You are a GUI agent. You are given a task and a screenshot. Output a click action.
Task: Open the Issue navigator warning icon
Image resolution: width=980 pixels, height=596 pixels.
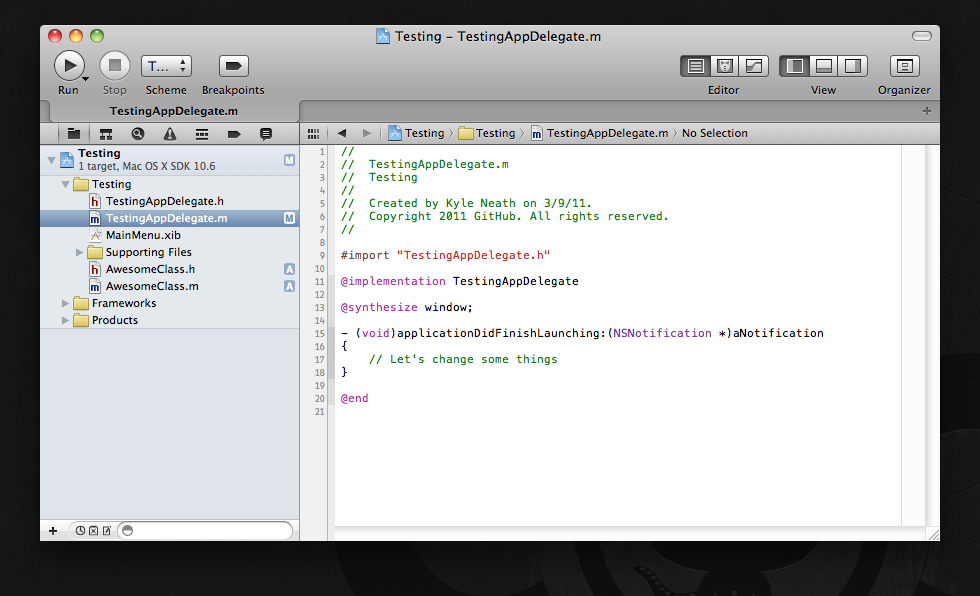pyautogui.click(x=170, y=133)
